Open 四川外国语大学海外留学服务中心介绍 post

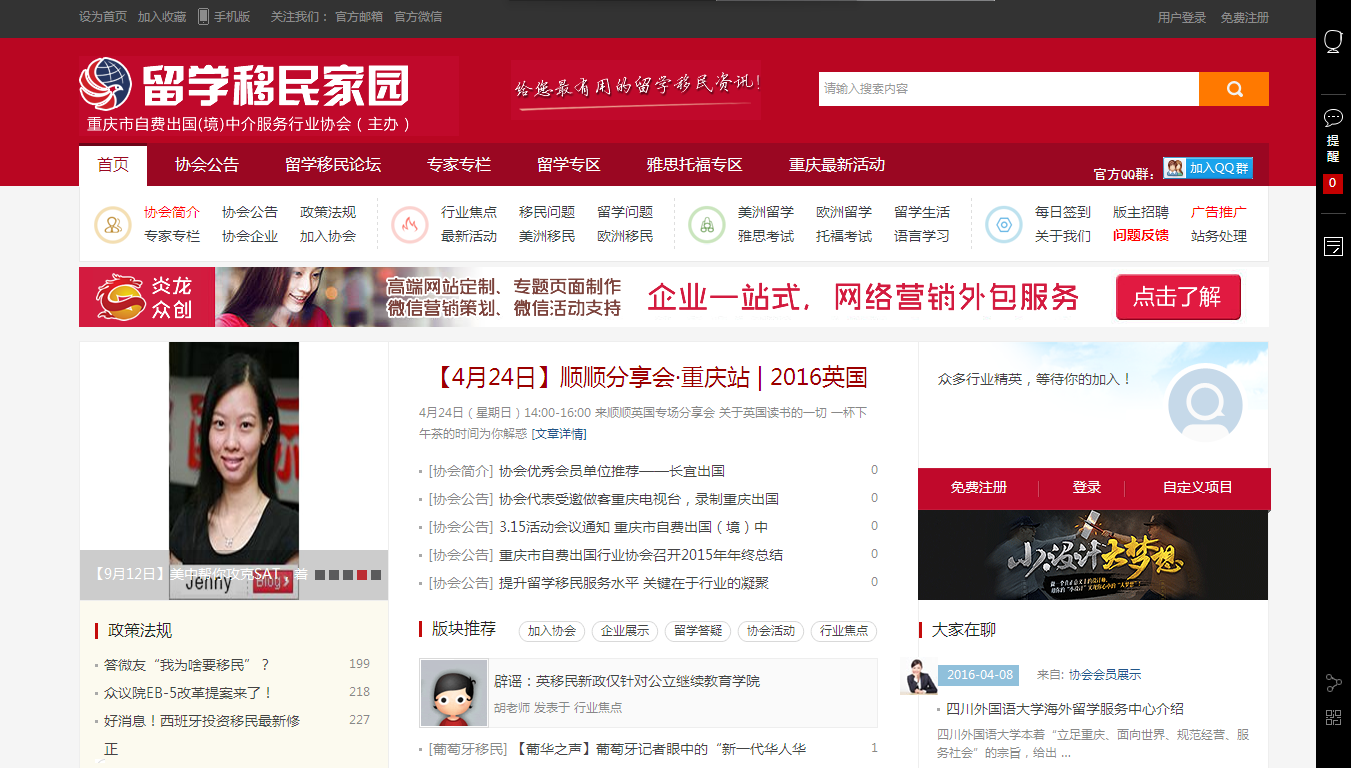pos(1065,709)
